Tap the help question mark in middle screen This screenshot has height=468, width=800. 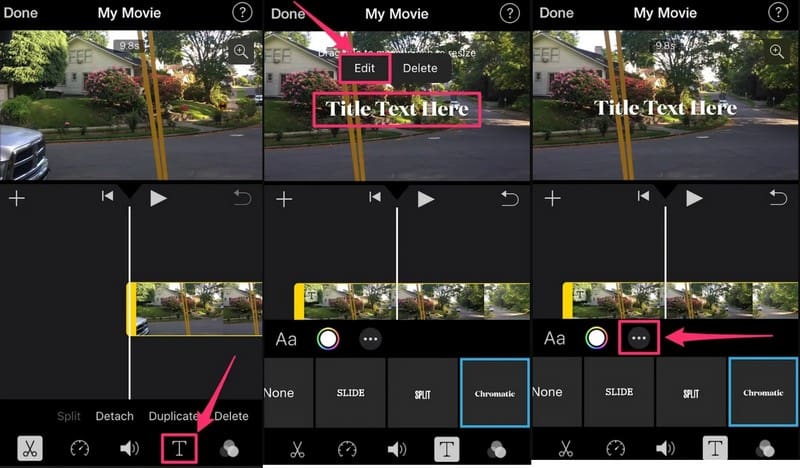click(510, 13)
